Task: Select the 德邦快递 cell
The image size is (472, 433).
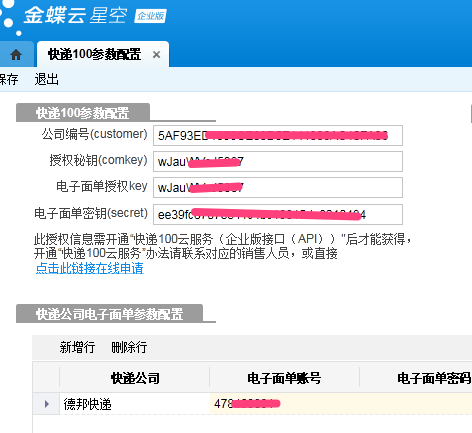Action: point(135,404)
